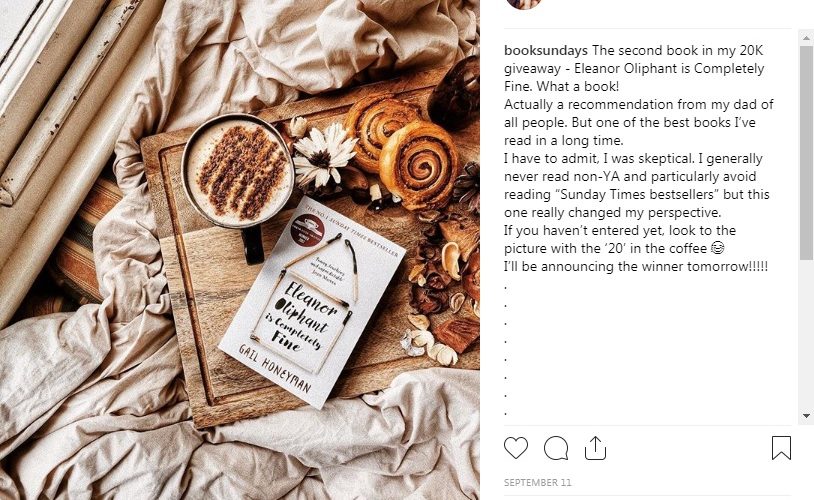
Task: Like the post with the heart icon
Action: [x=515, y=448]
